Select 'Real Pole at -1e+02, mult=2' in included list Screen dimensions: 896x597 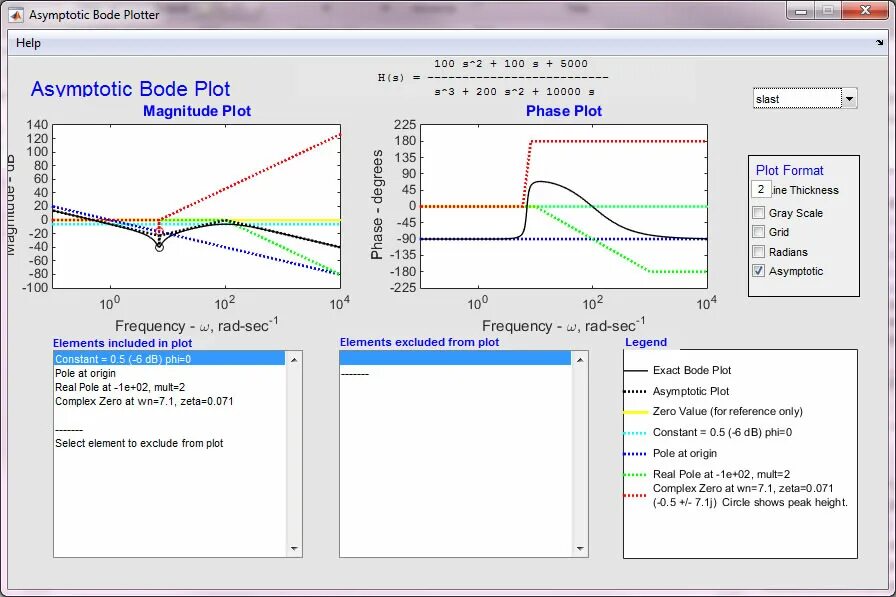169,387
